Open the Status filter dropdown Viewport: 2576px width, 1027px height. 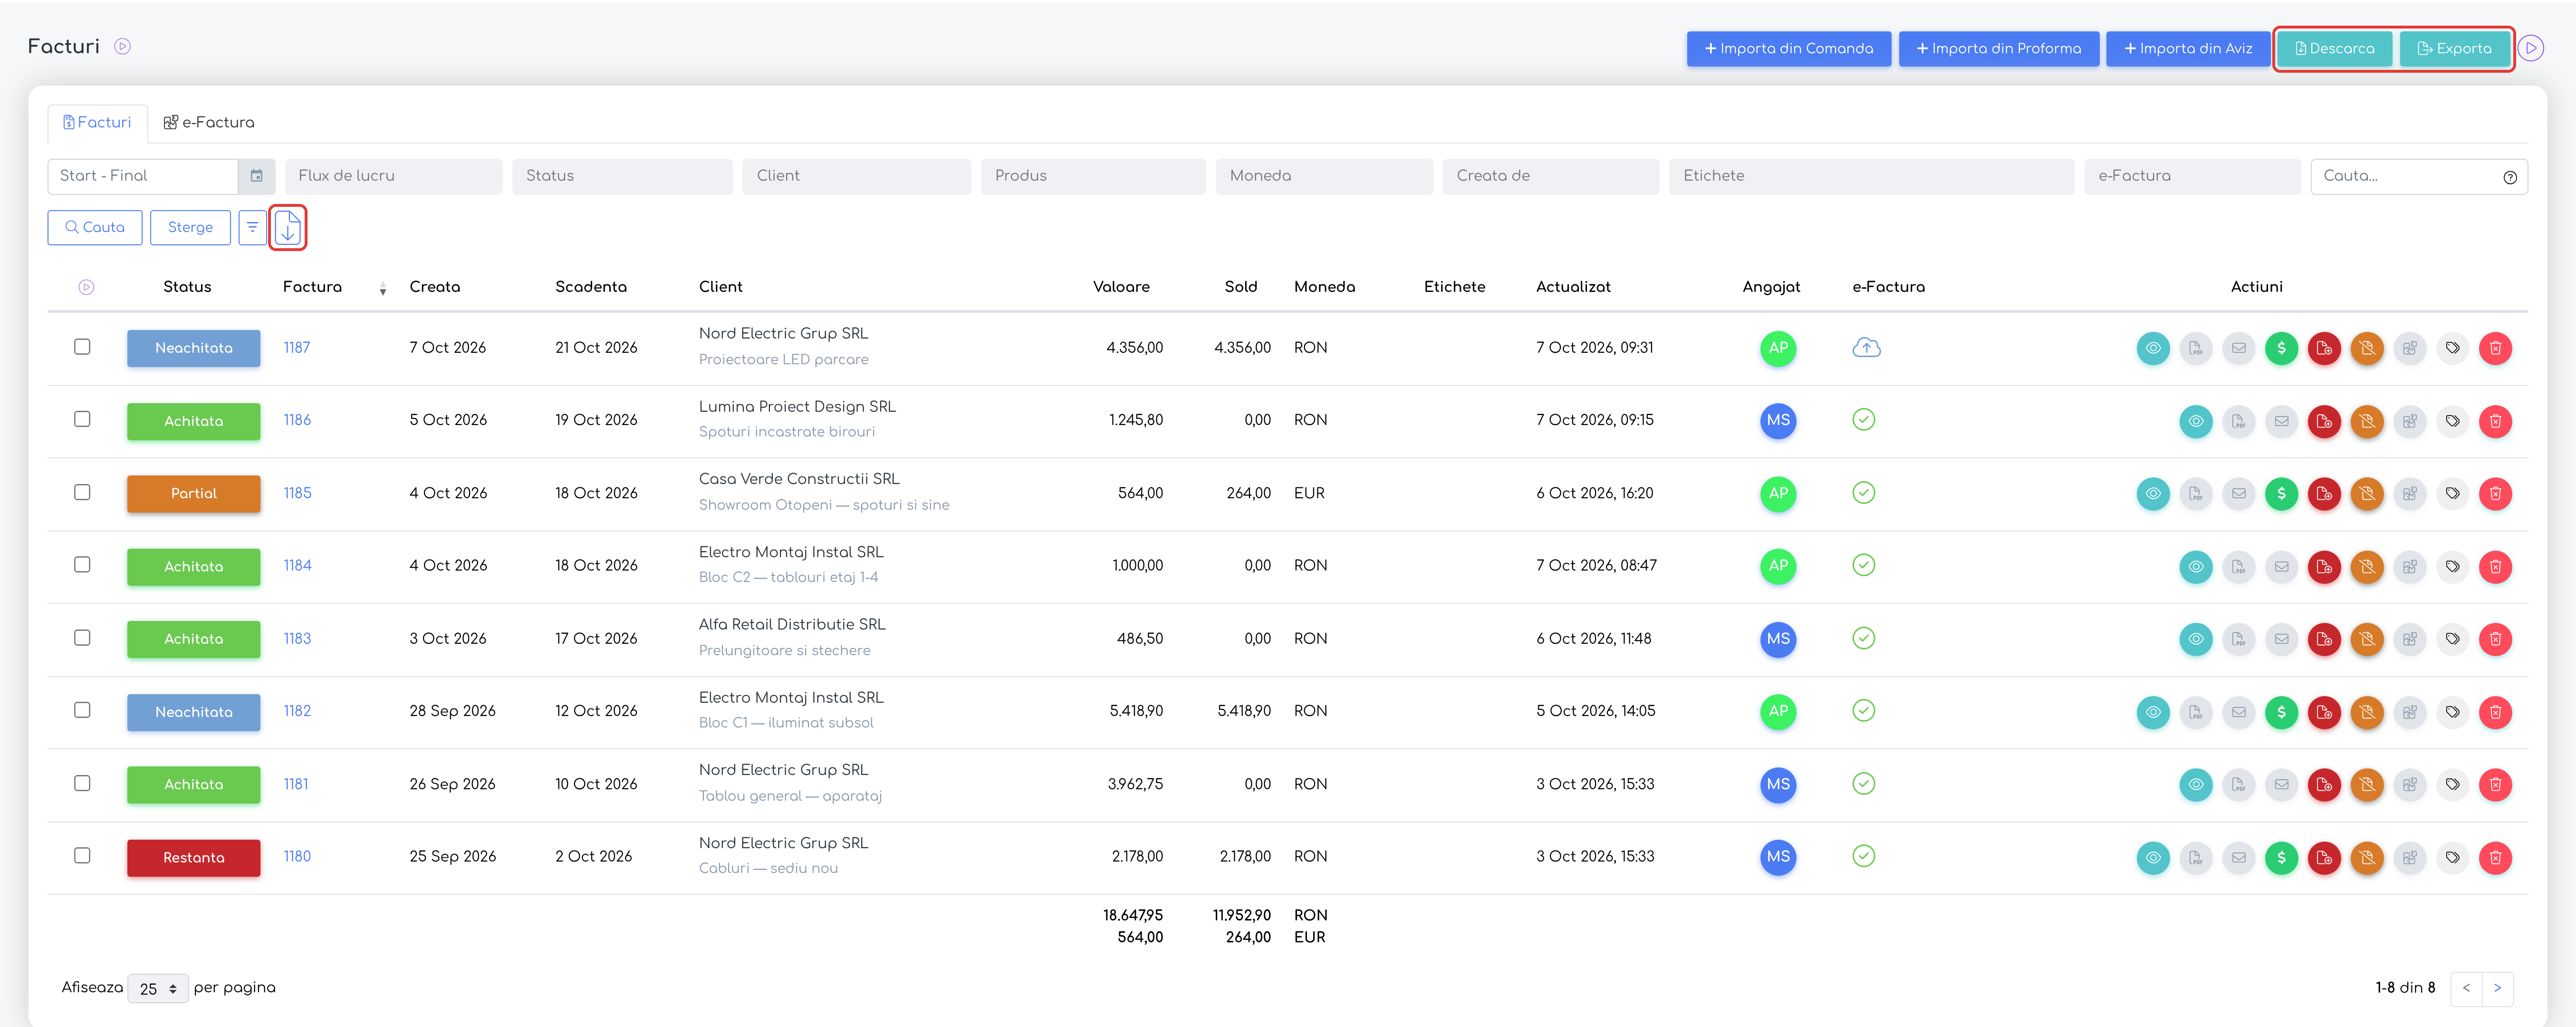[x=622, y=176]
